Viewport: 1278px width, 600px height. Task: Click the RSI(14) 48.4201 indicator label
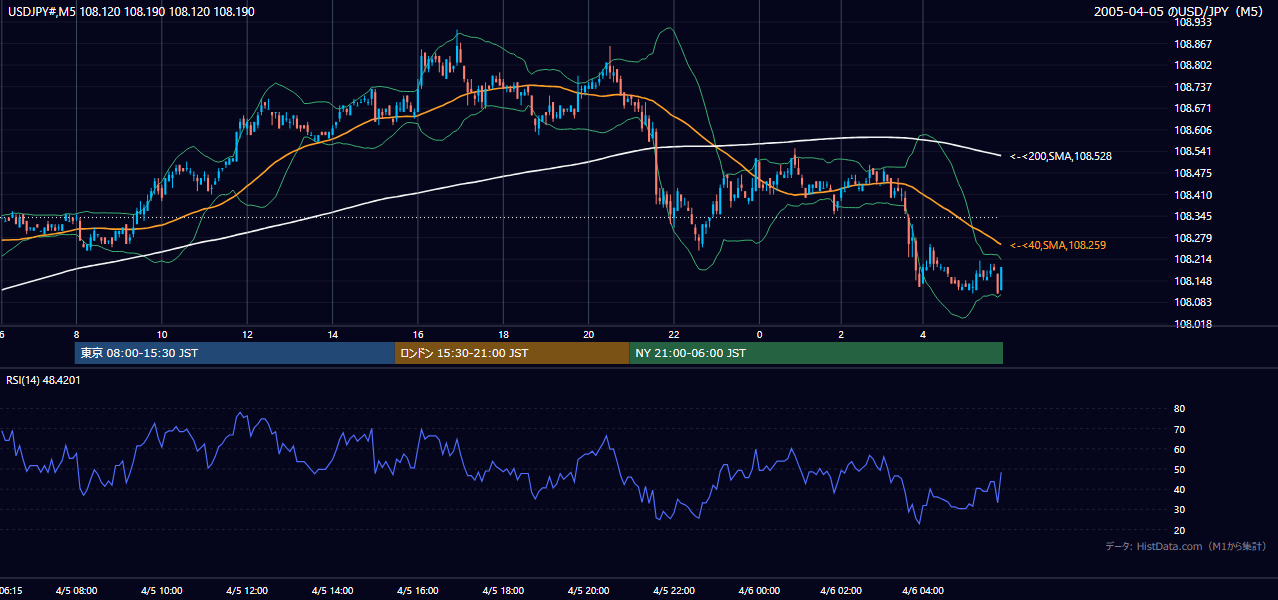click(x=44, y=380)
